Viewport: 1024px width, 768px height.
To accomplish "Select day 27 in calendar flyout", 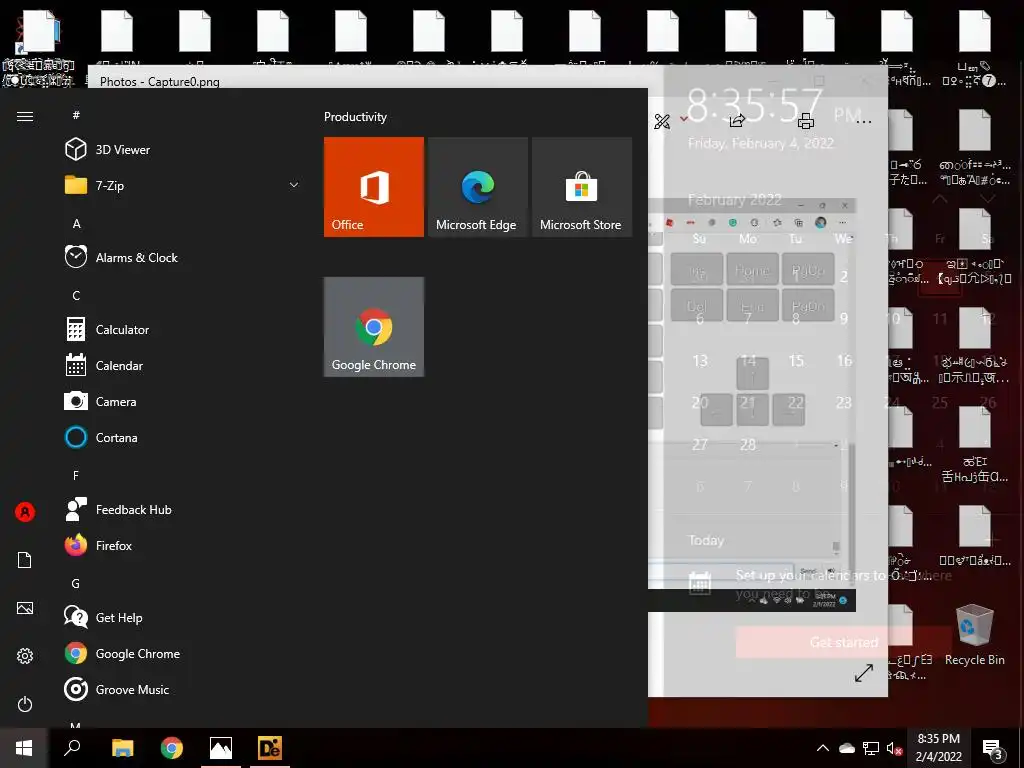I will coord(700,445).
